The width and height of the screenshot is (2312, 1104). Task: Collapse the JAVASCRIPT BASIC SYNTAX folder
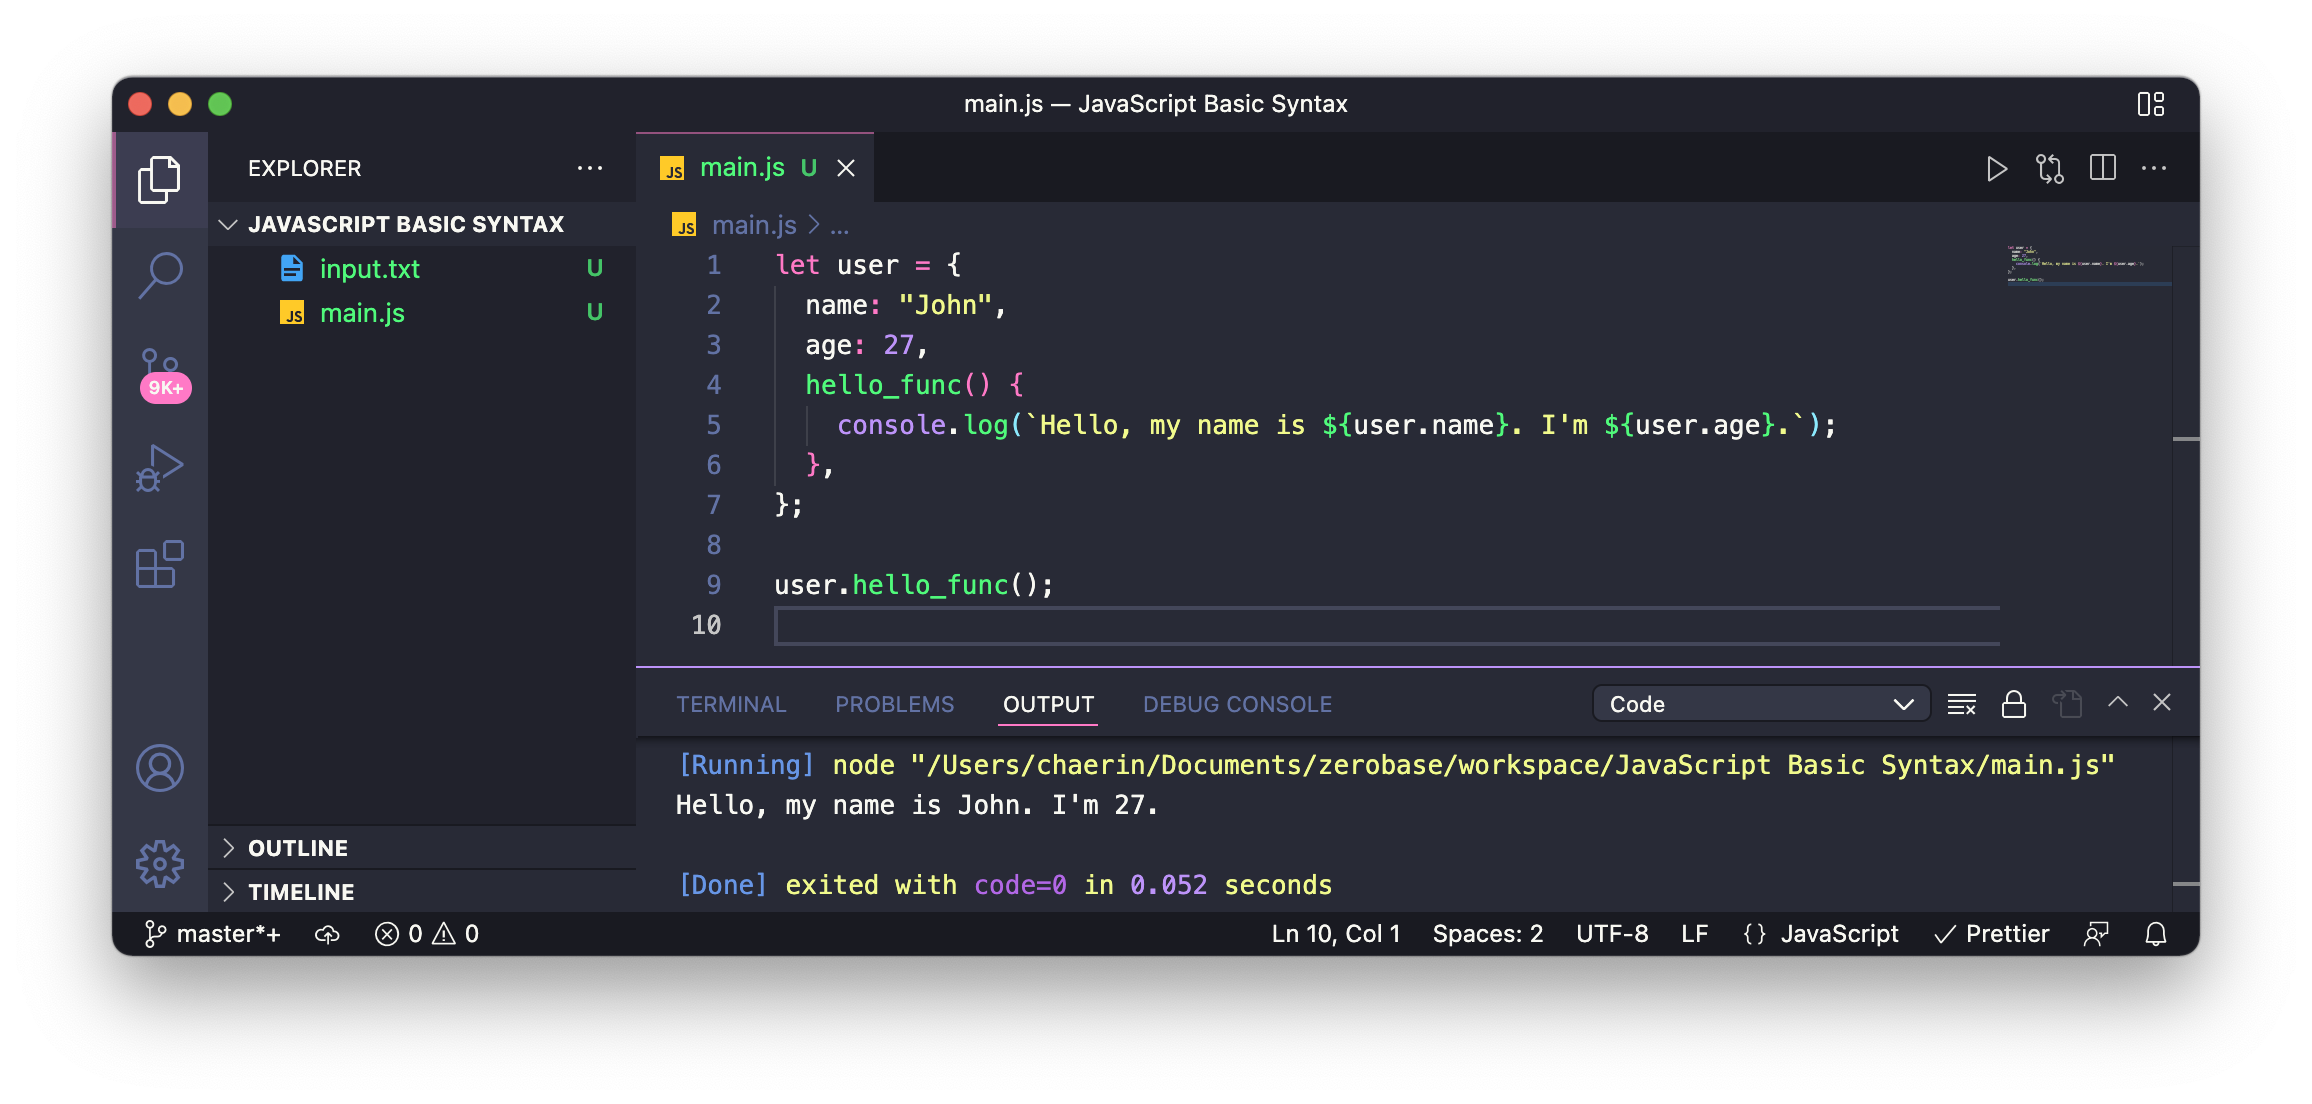click(405, 224)
